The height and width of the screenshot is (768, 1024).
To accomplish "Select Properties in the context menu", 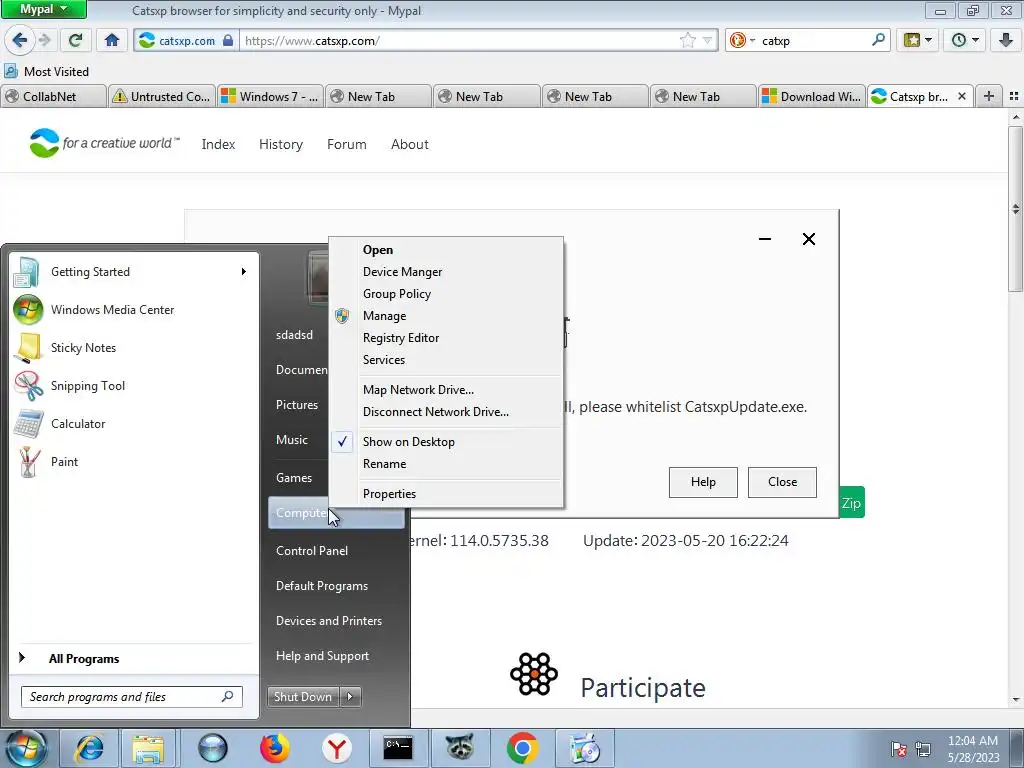I will pyautogui.click(x=447, y=494).
